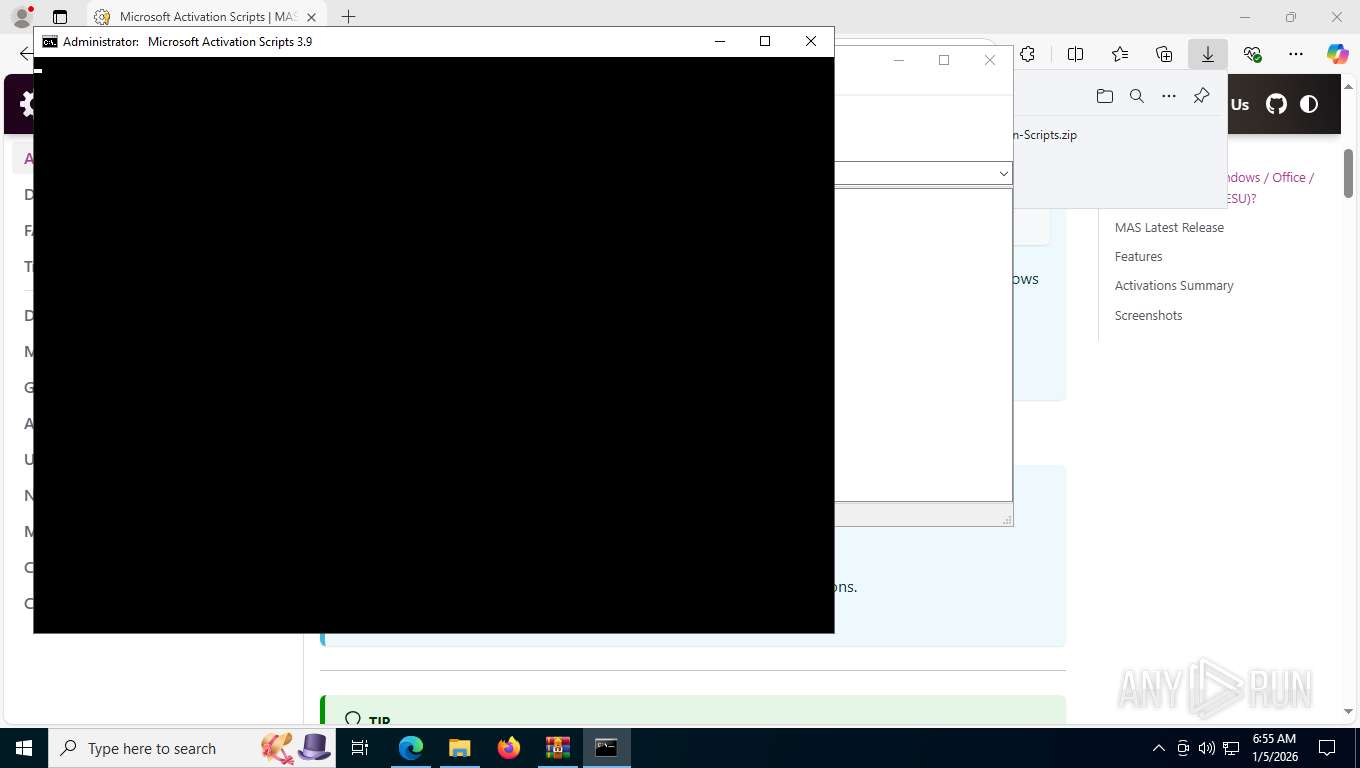Go to Features section link
Image resolution: width=1360 pixels, height=768 pixels.
point(1138,256)
